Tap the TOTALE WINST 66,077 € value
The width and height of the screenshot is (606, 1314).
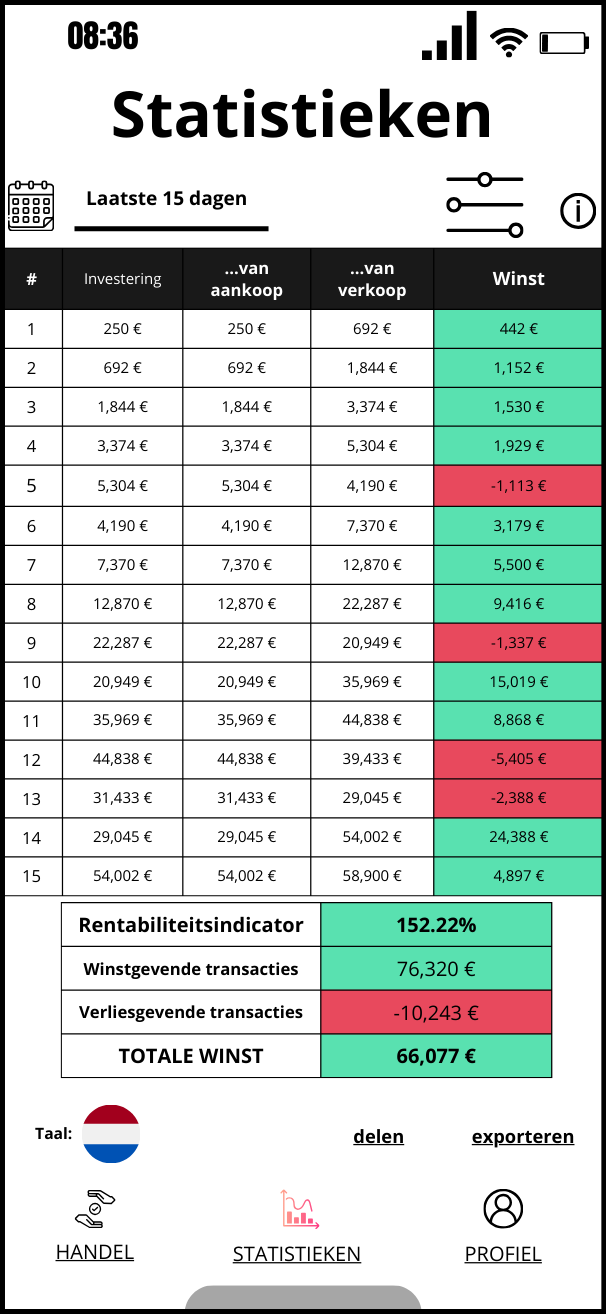point(436,1056)
